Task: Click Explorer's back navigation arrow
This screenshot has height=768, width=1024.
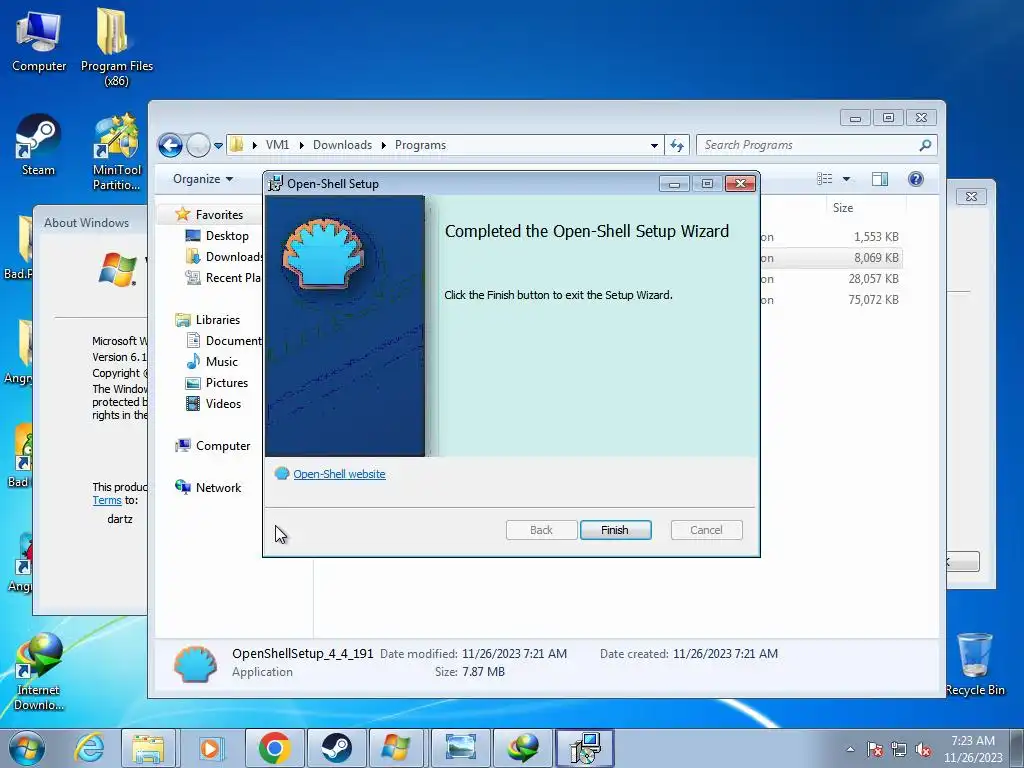Action: [x=170, y=145]
